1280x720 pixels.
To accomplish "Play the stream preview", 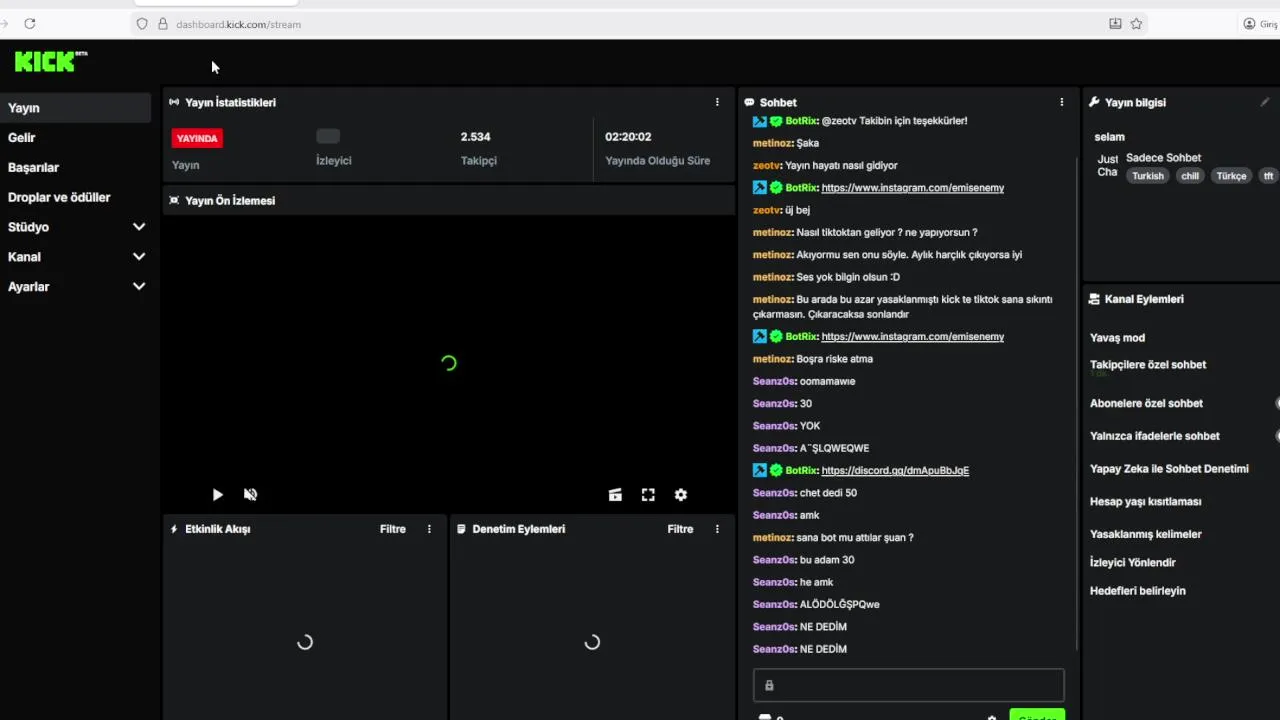I will coord(217,495).
